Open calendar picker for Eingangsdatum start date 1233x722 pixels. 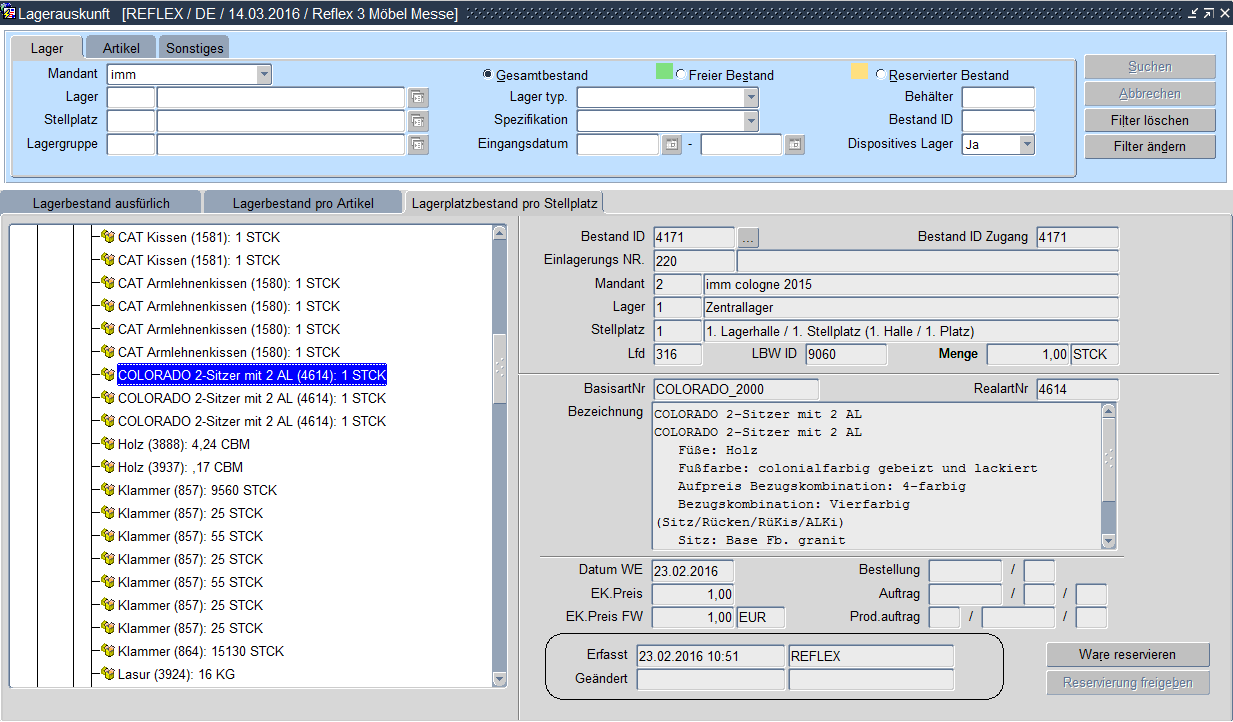[672, 145]
